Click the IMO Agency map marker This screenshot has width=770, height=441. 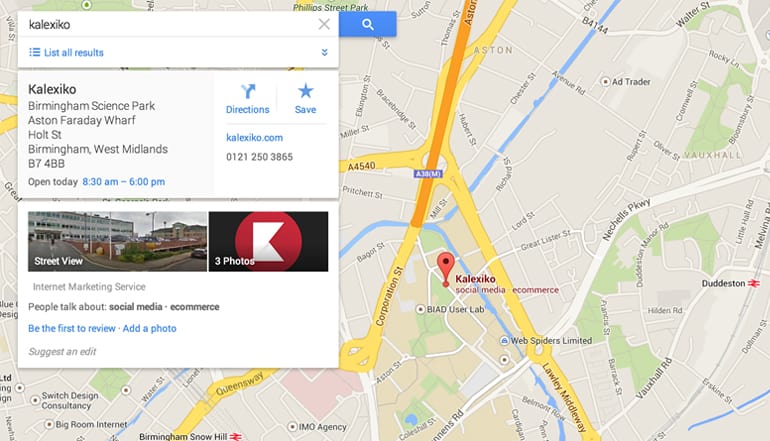click(x=292, y=426)
